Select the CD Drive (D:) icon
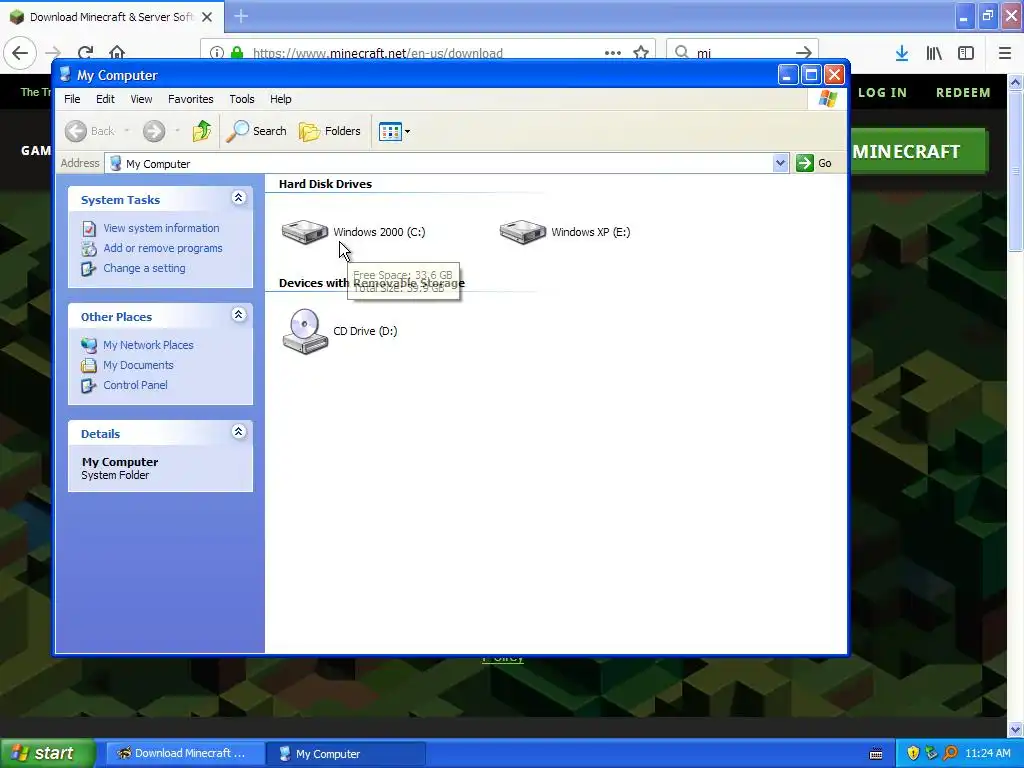Screen dimensions: 1024x768 (x=305, y=331)
